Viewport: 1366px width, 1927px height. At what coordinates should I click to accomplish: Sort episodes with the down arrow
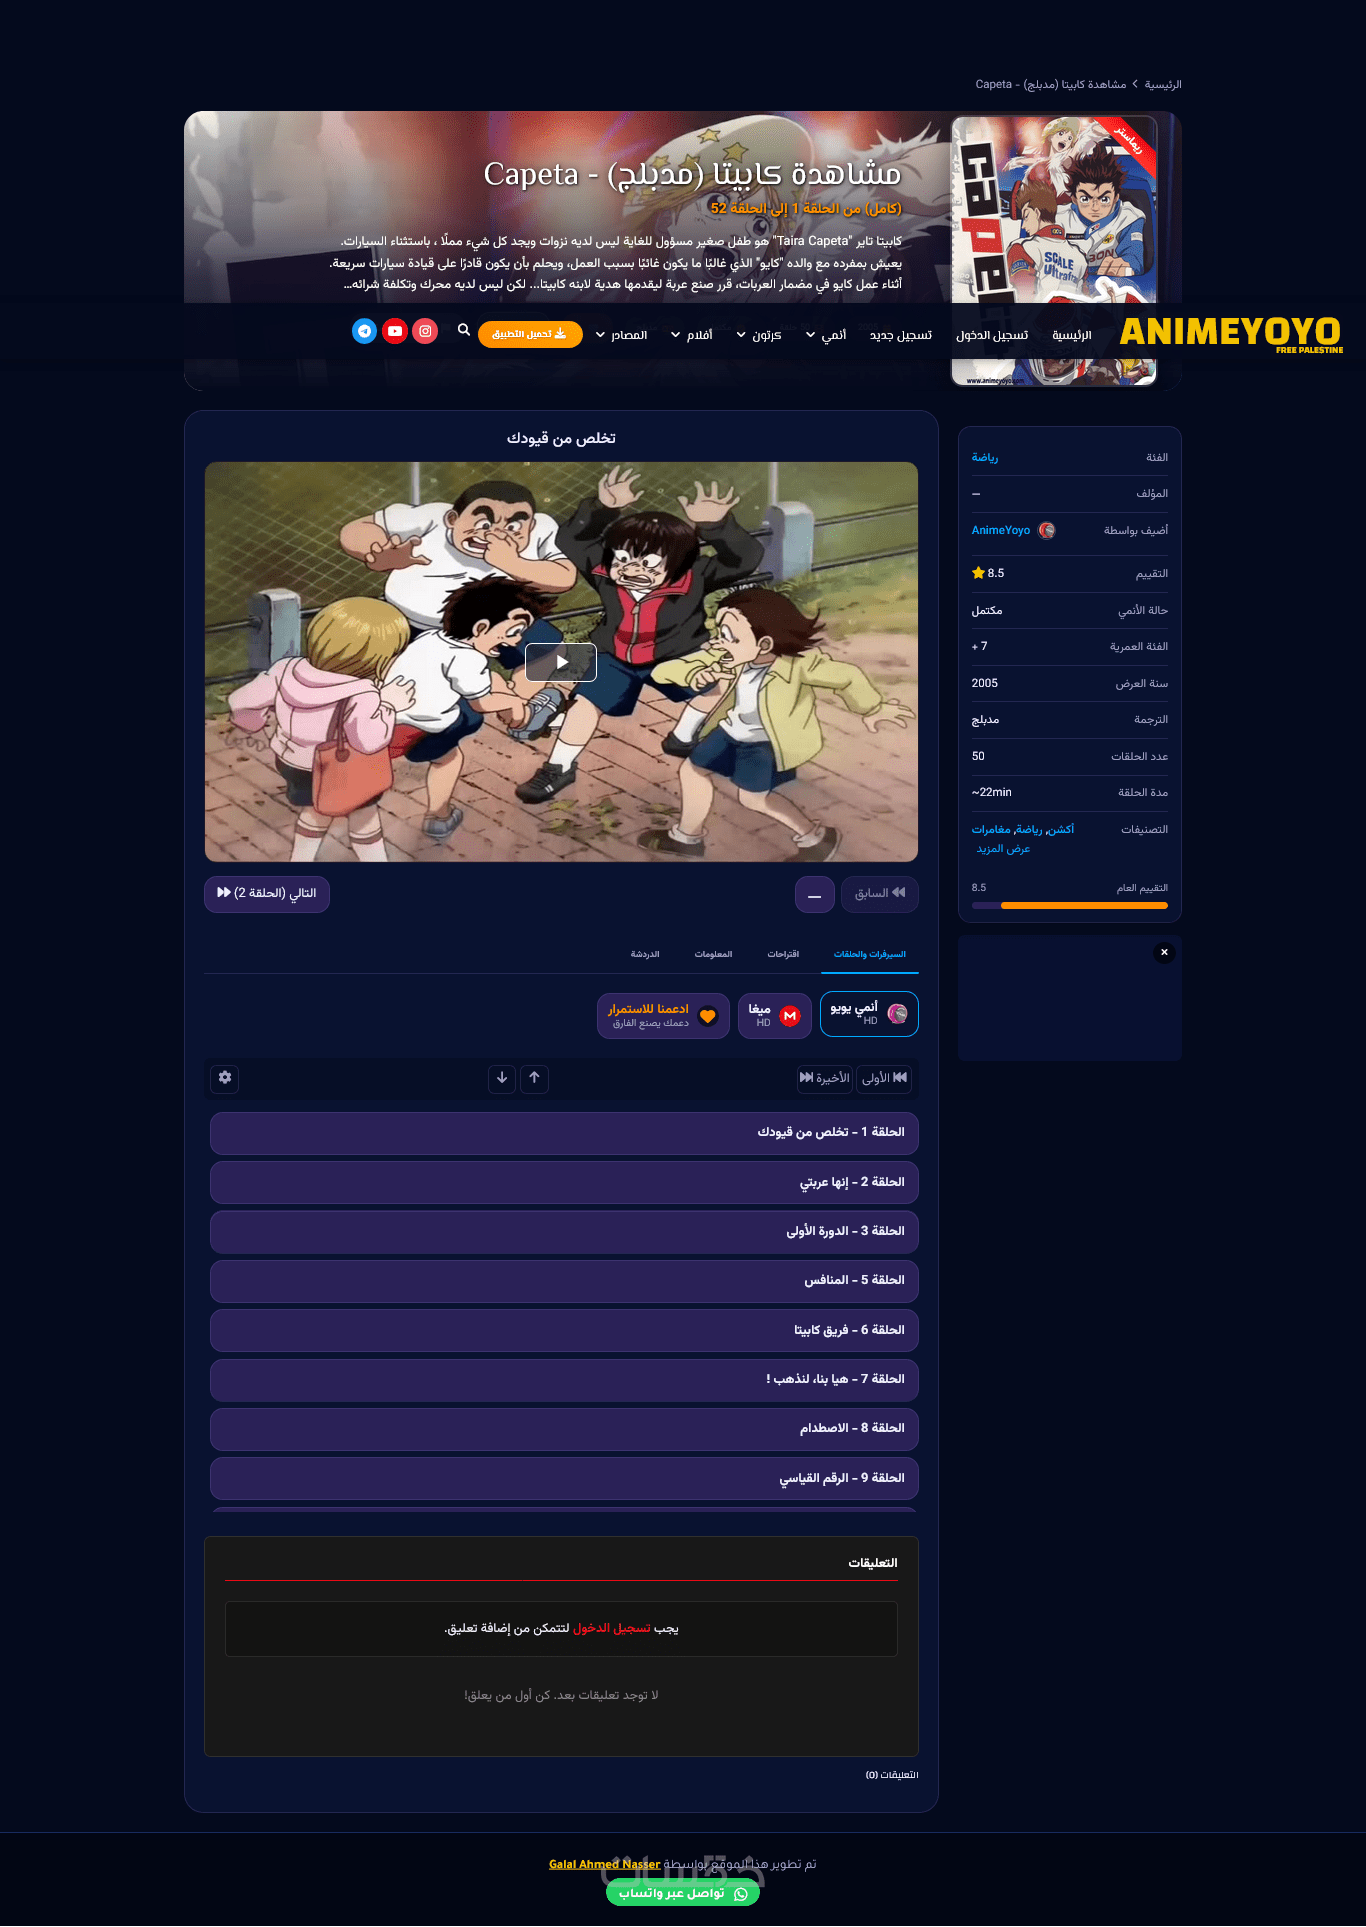502,1078
